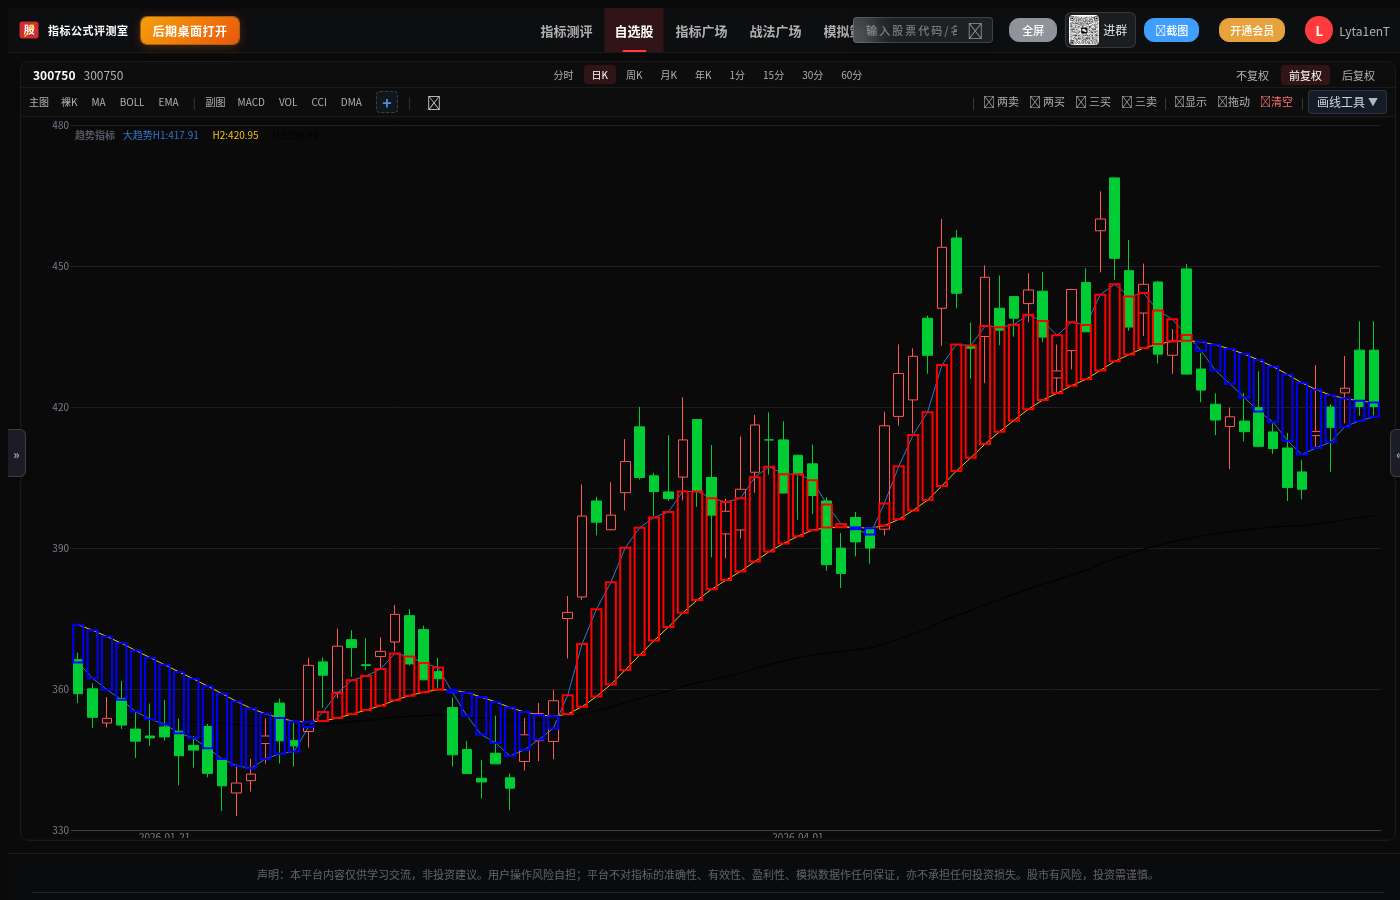The image size is (1400, 900).
Task: Click the 趋势指标 indicator name label
Action: pos(95,136)
